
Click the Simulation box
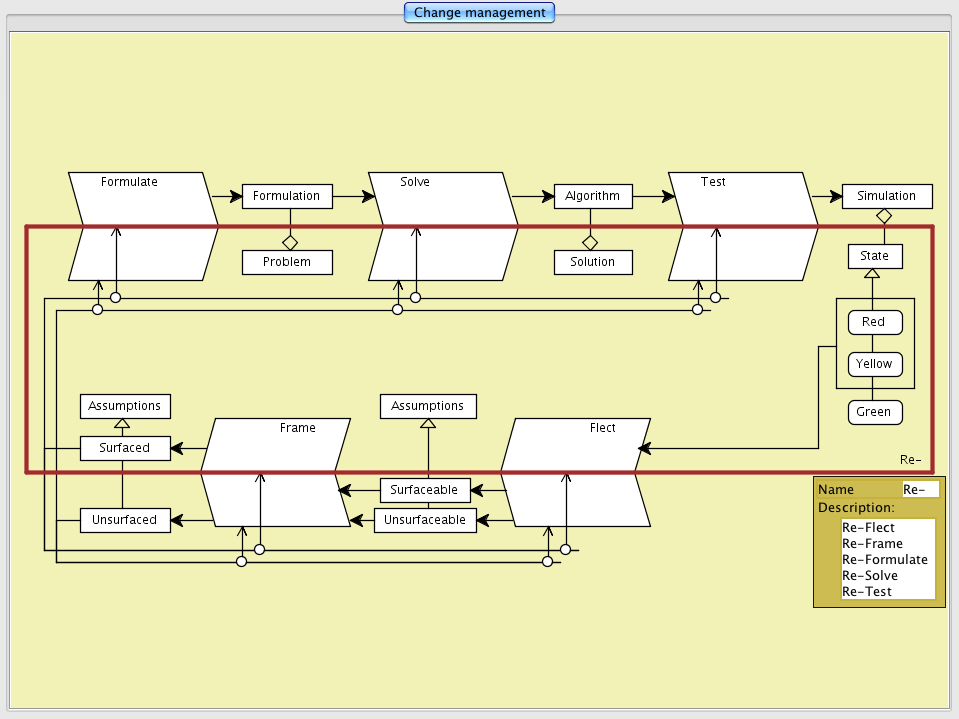[886, 196]
